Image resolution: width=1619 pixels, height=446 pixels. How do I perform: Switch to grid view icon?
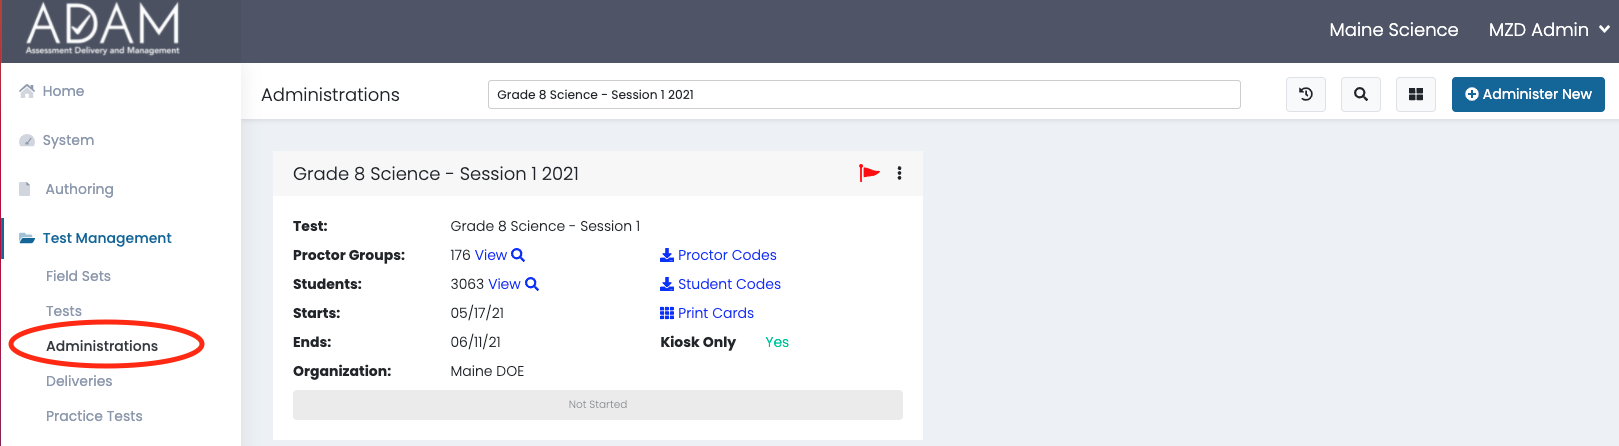click(1416, 94)
